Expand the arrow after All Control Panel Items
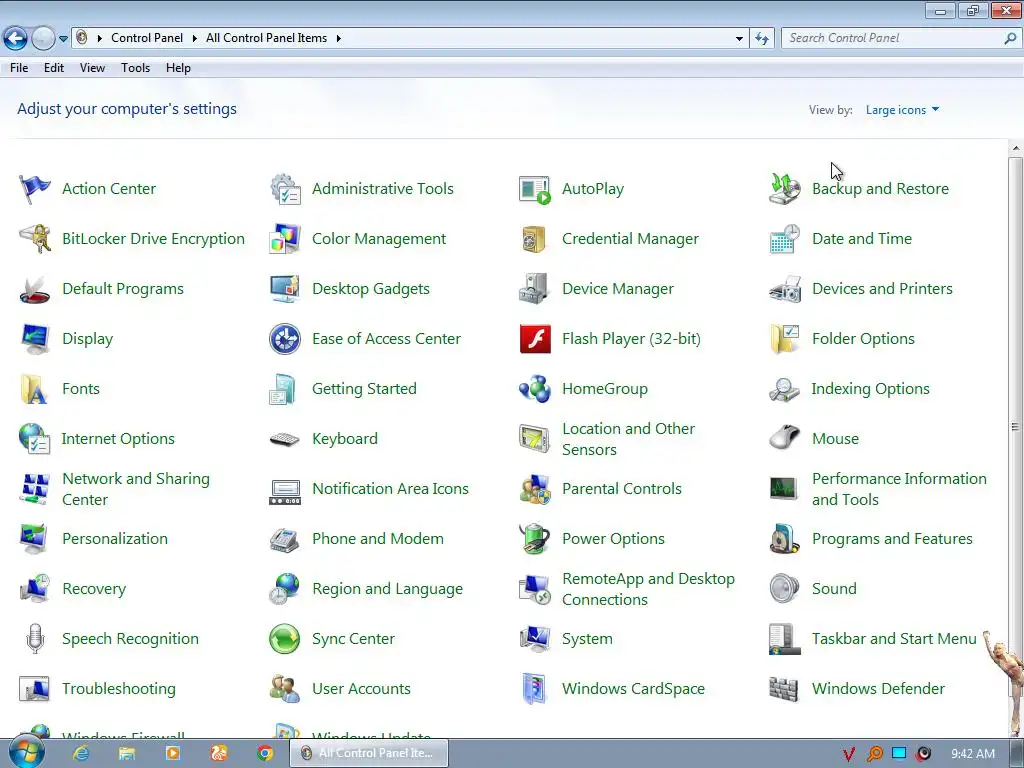 coord(338,39)
